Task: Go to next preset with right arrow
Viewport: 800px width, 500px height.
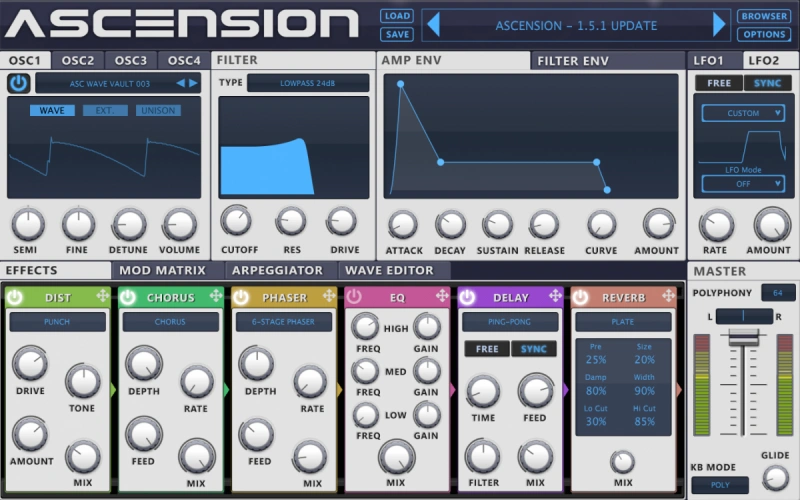Action: click(x=719, y=24)
